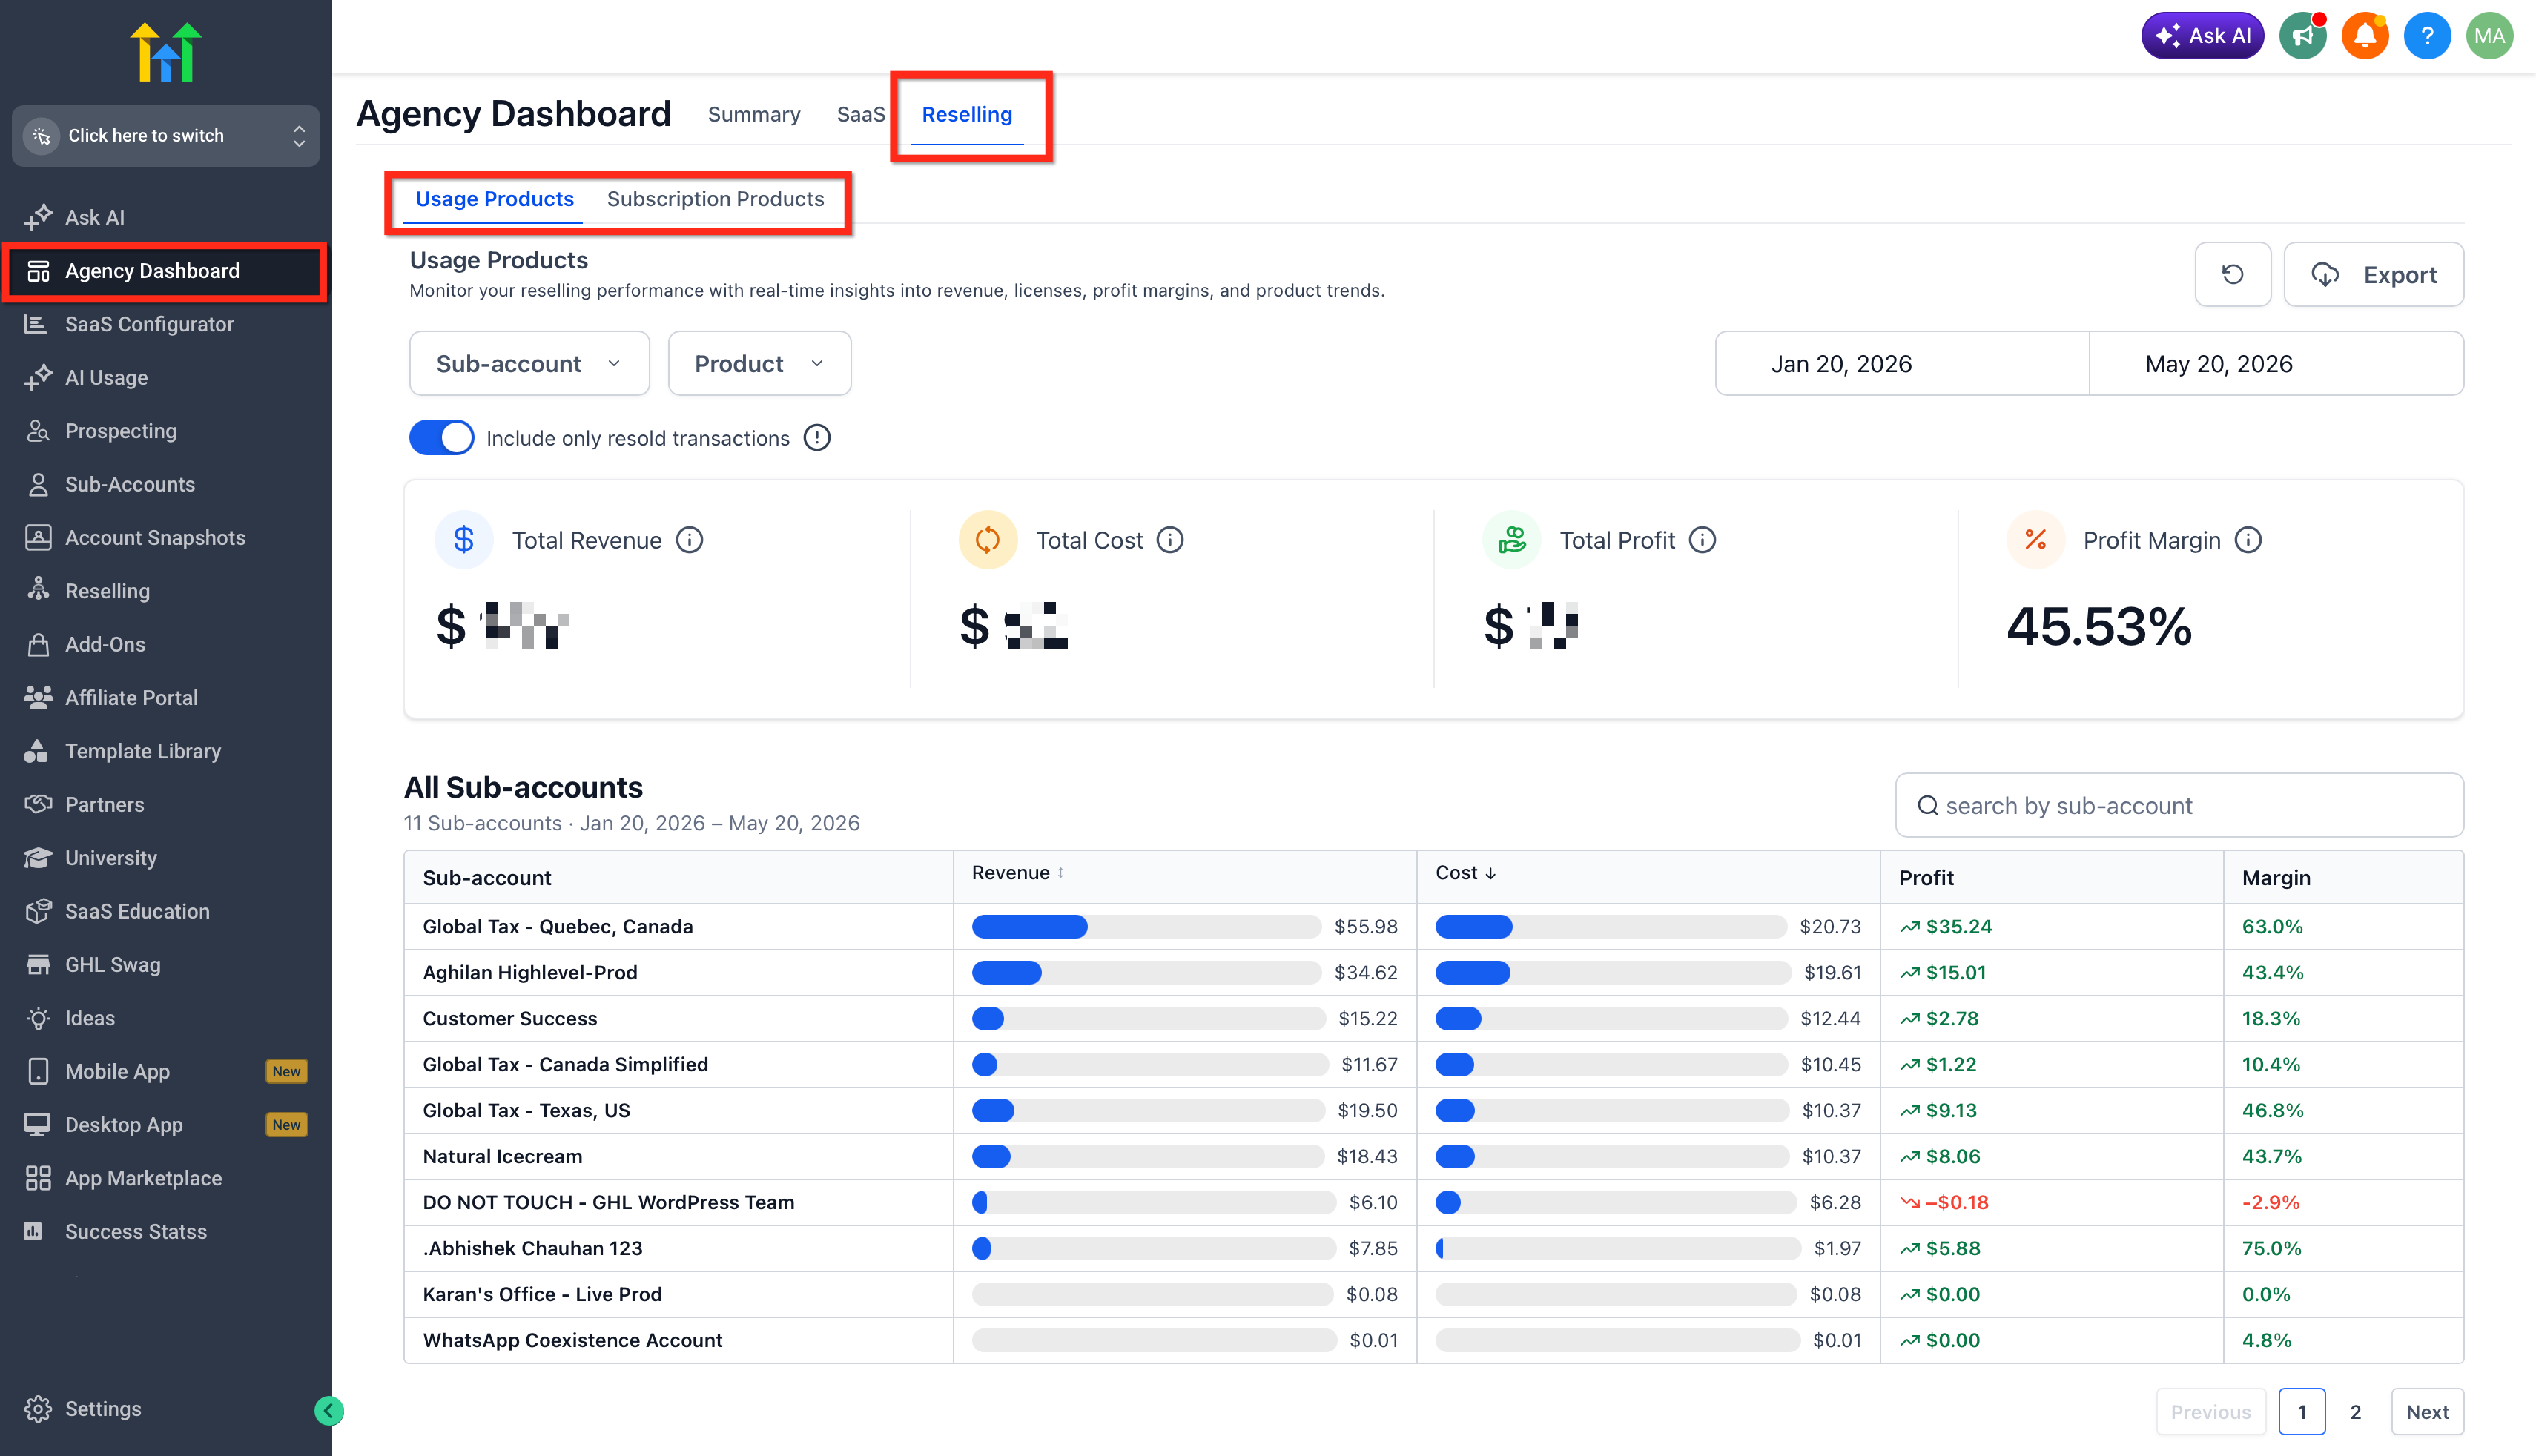Image resolution: width=2536 pixels, height=1456 pixels.
Task: Open the Product filter dropdown
Action: [x=759, y=363]
